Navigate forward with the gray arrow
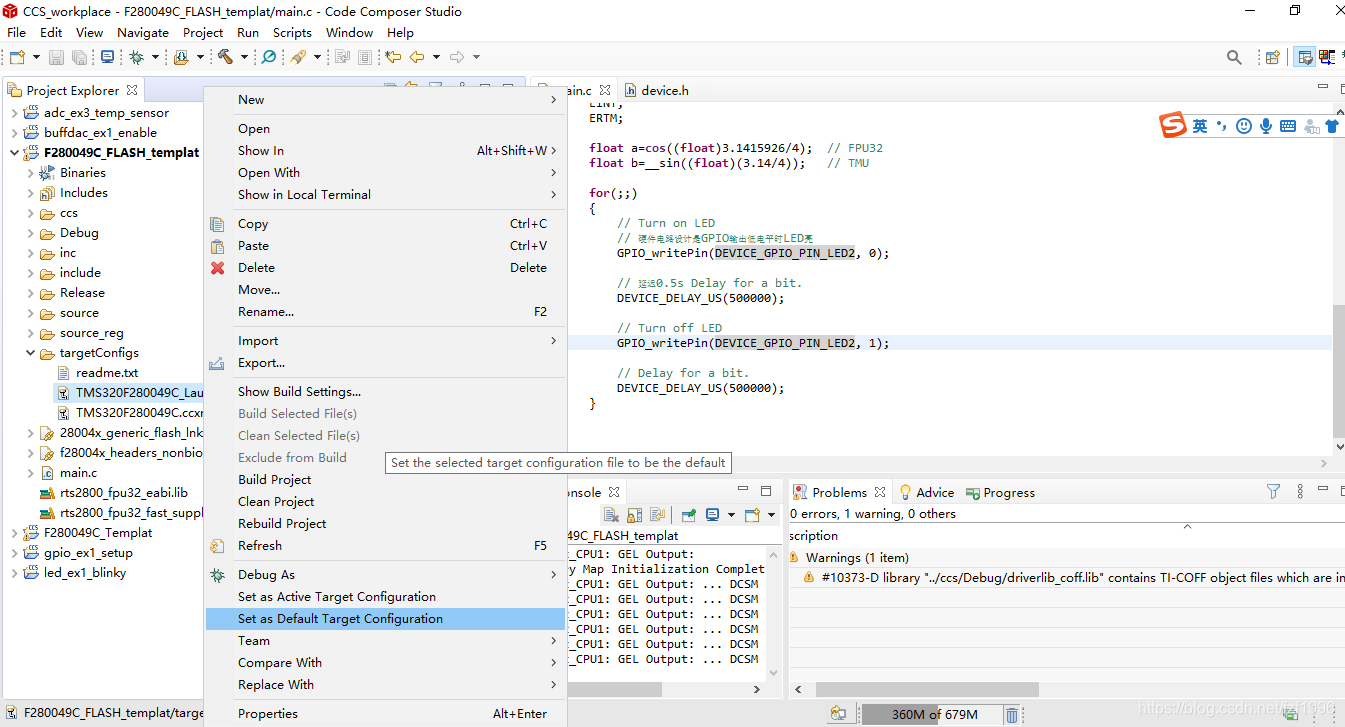 (x=457, y=58)
